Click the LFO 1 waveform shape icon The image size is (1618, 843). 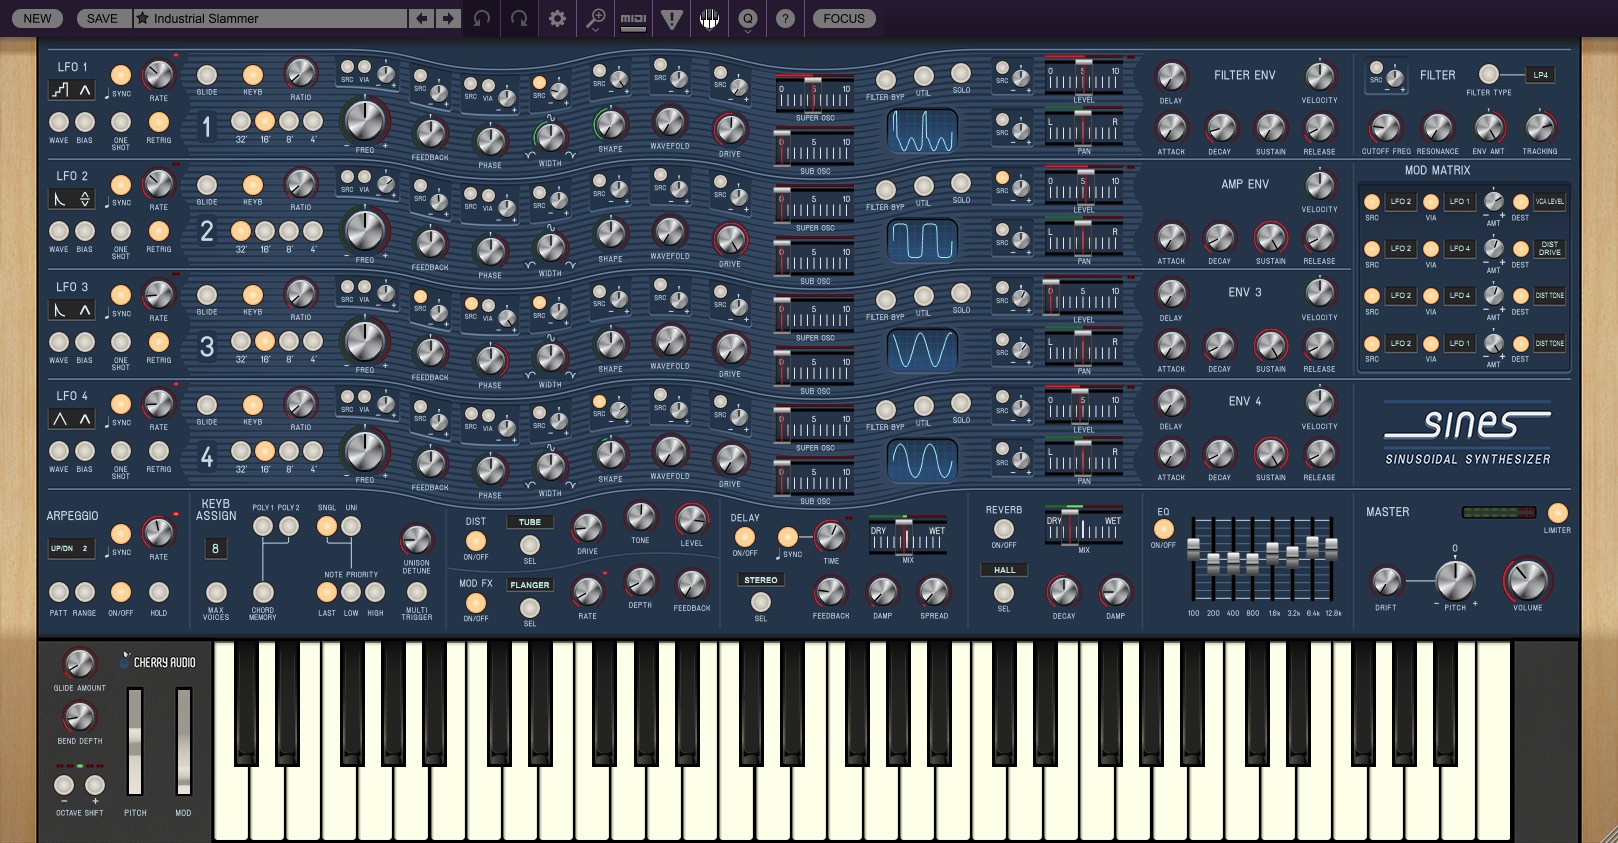click(x=60, y=90)
